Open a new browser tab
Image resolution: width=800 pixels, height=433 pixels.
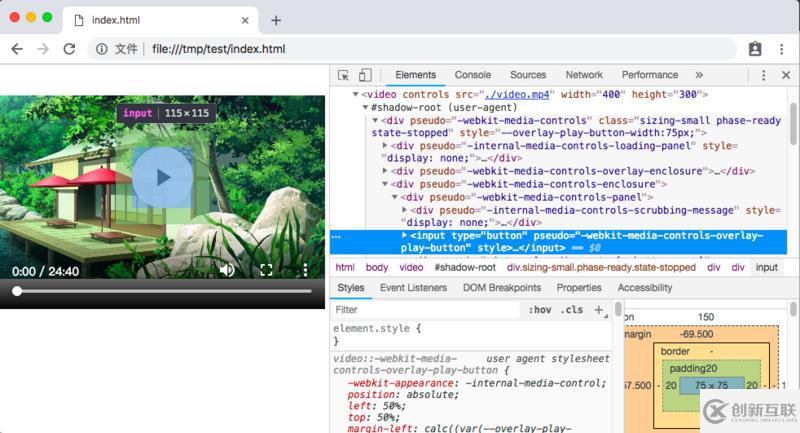276,20
